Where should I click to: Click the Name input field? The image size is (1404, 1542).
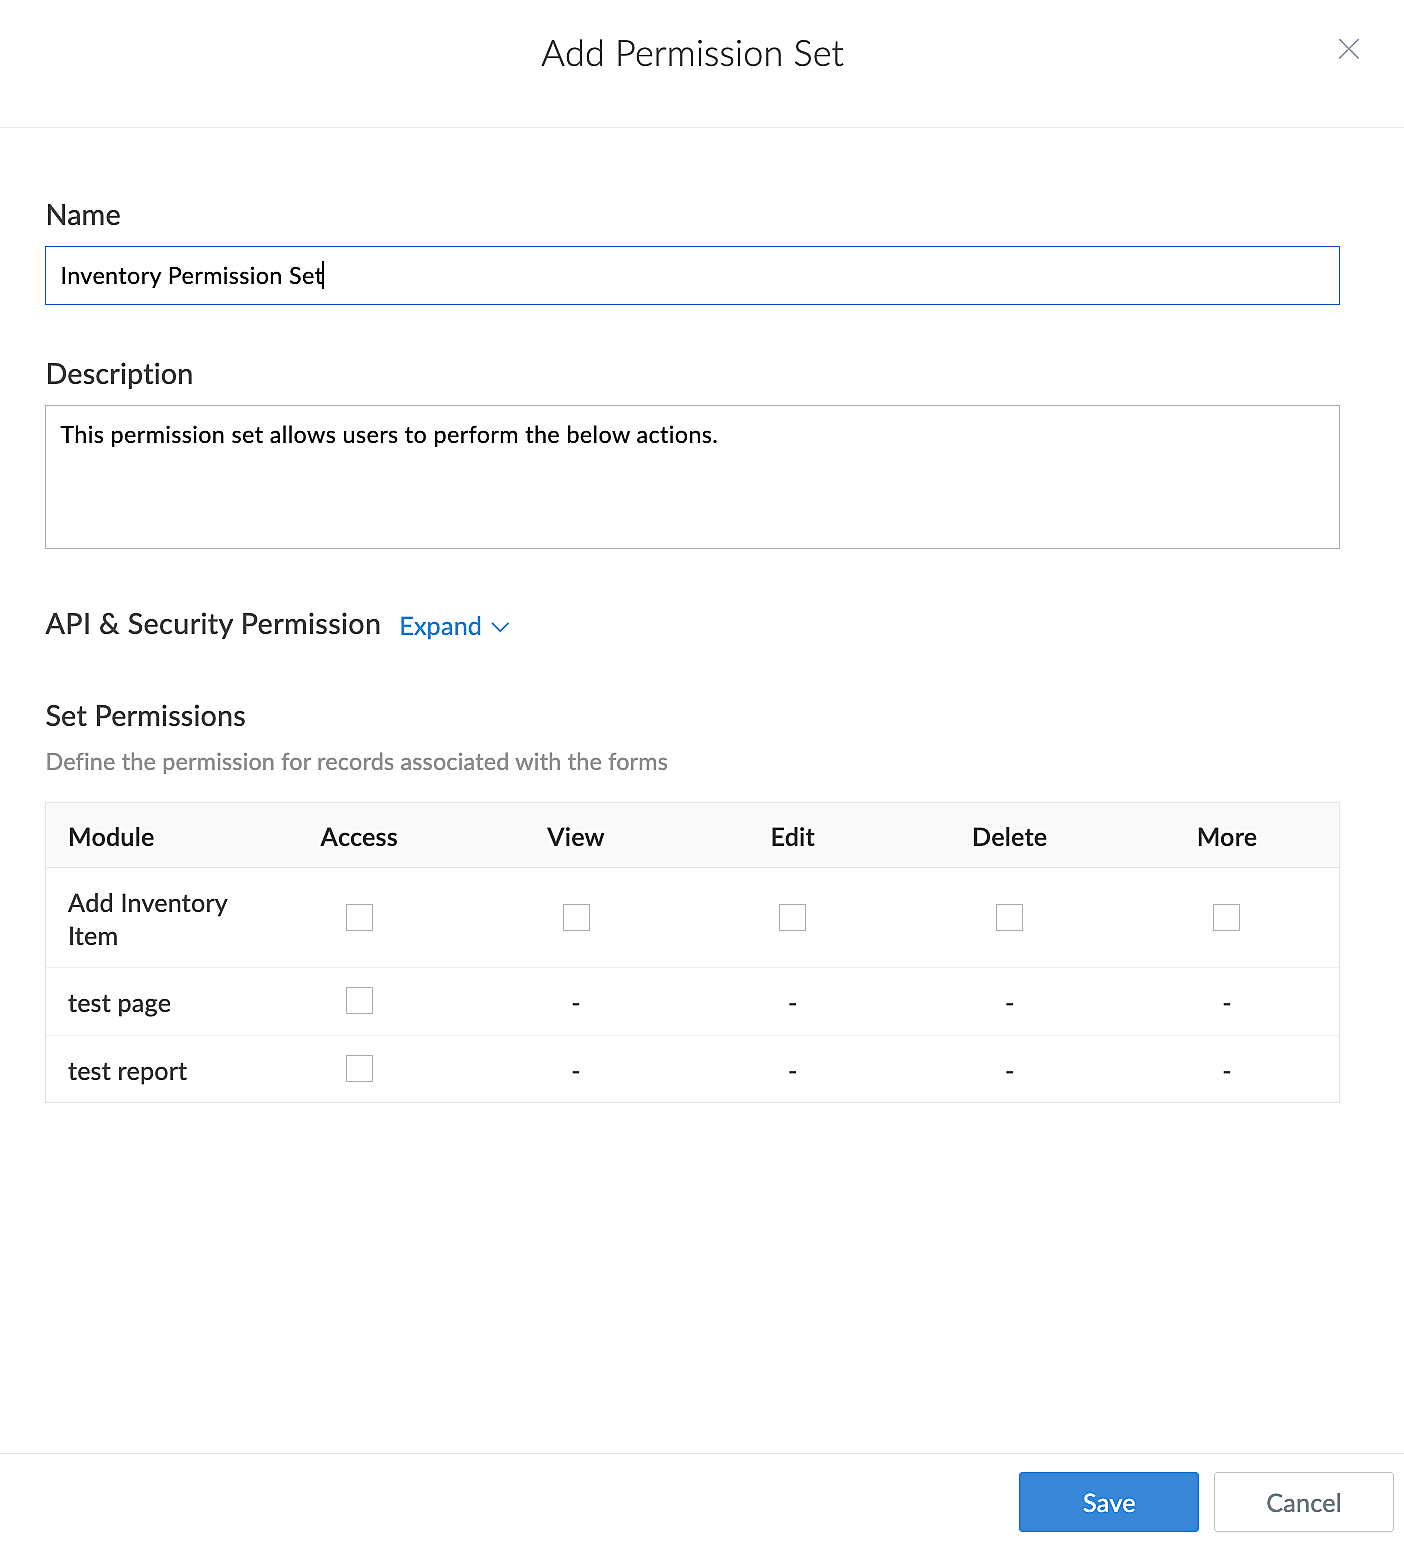[x=691, y=276]
